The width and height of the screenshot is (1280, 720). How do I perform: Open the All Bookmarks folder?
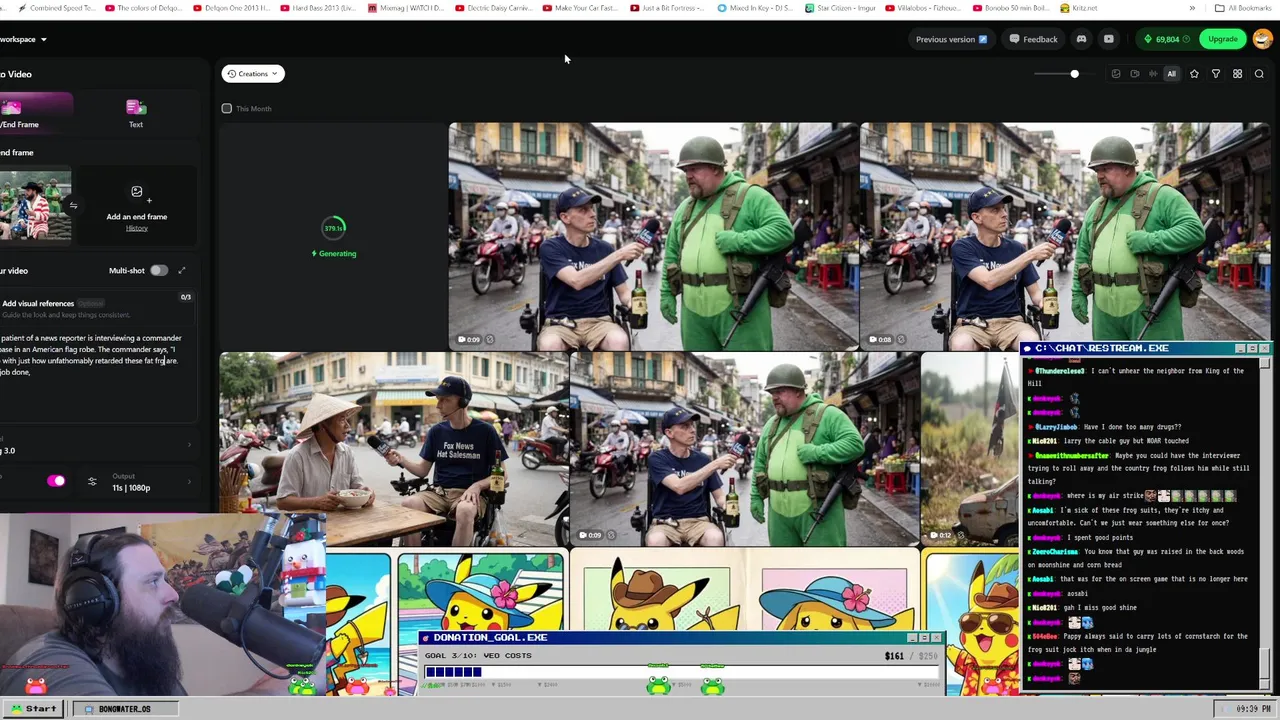pos(1243,8)
